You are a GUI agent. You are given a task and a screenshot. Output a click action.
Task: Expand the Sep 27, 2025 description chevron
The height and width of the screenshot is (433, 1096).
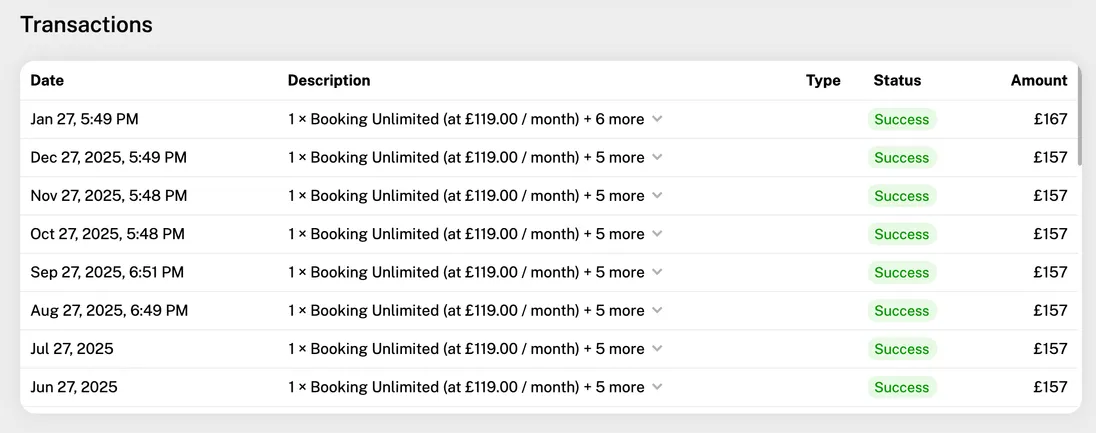(657, 272)
